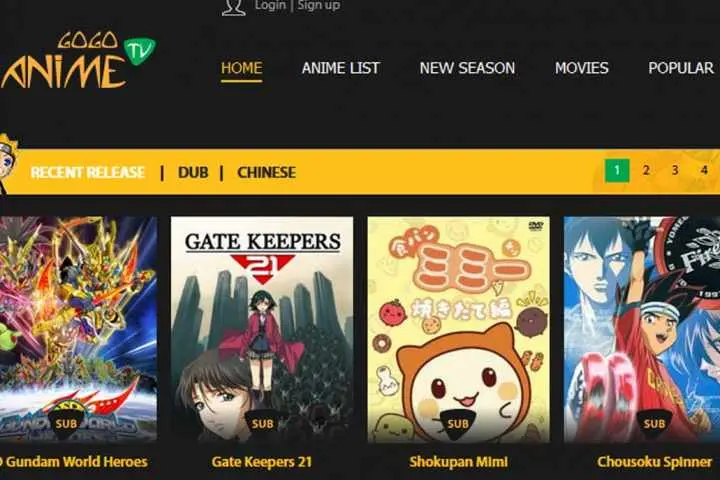Select the RECENT RELEASE tab
This screenshot has height=480, width=720.
(x=88, y=172)
